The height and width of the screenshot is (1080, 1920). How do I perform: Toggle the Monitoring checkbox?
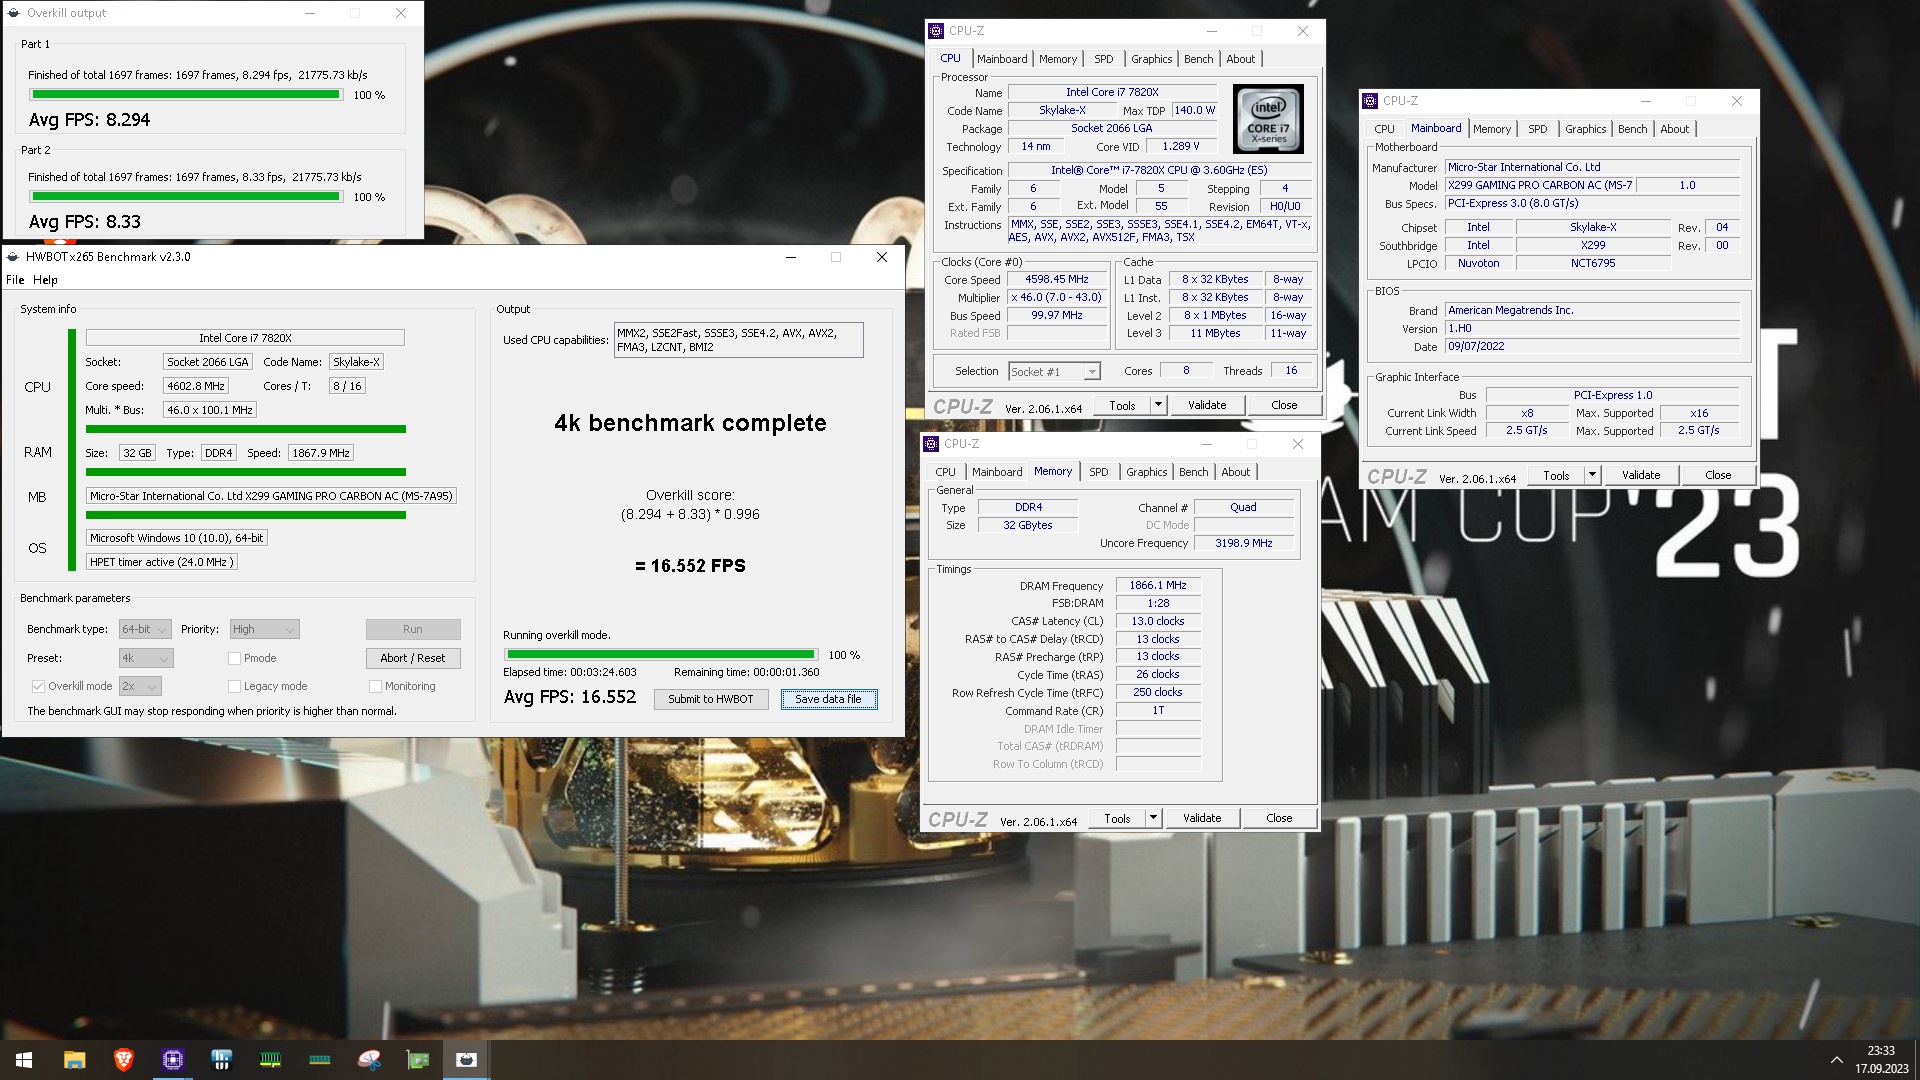click(375, 686)
